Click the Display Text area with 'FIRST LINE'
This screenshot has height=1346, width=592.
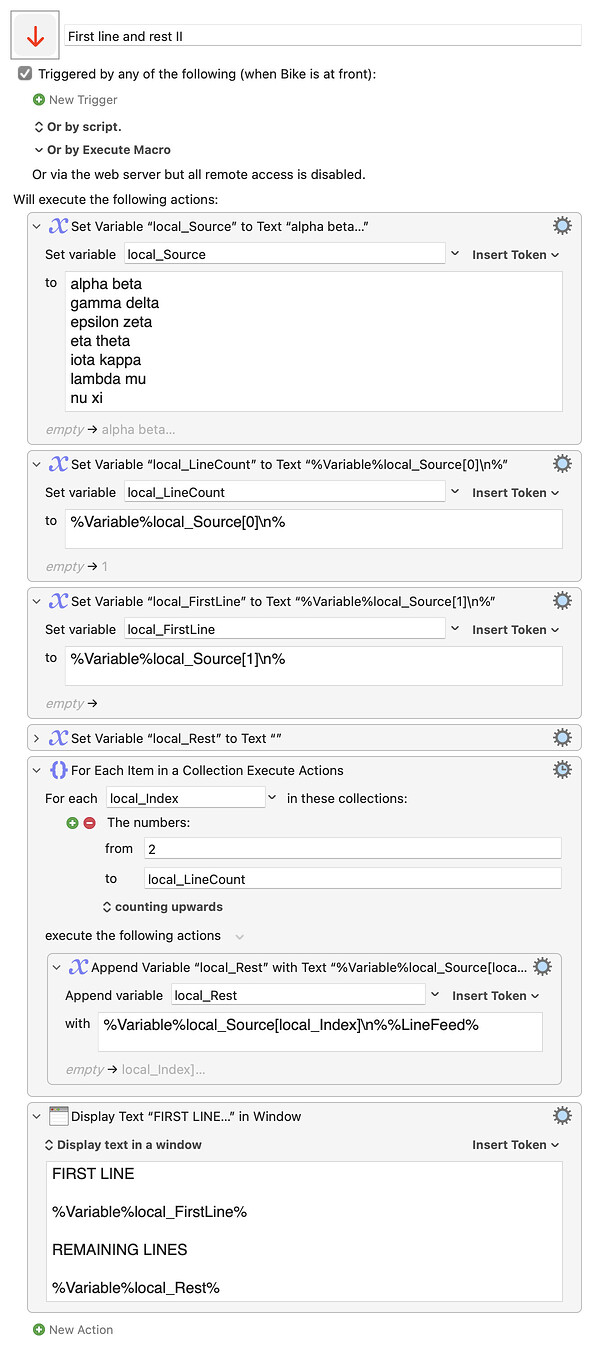[304, 1231]
